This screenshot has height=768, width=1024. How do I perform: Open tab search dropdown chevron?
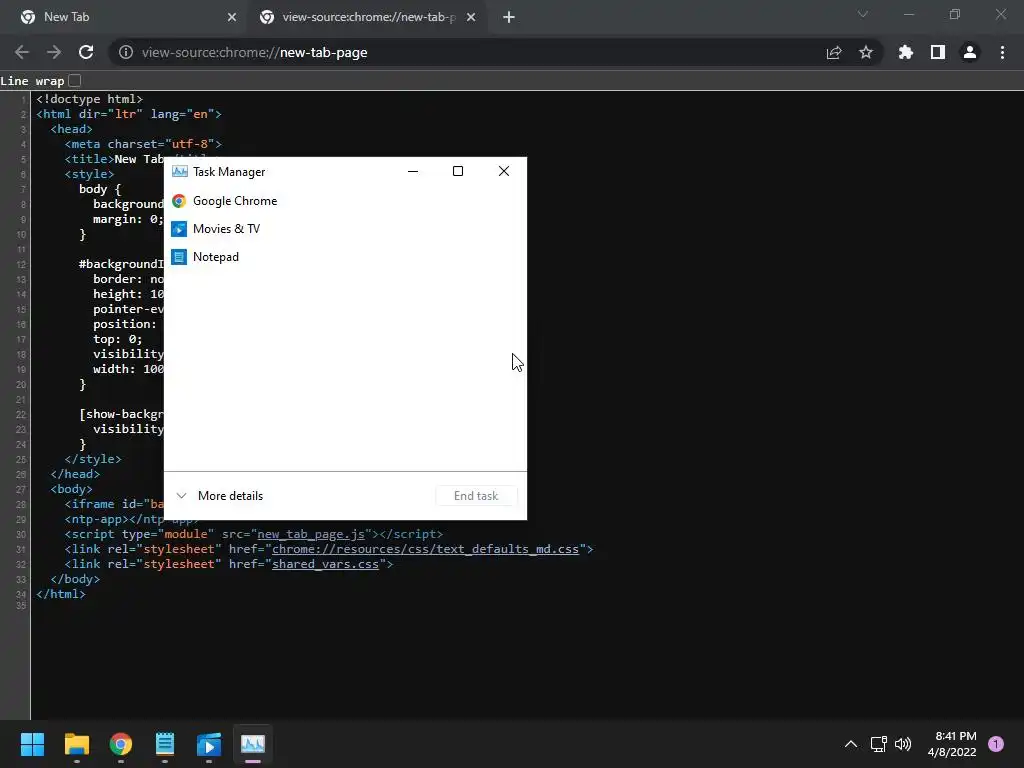pos(863,14)
